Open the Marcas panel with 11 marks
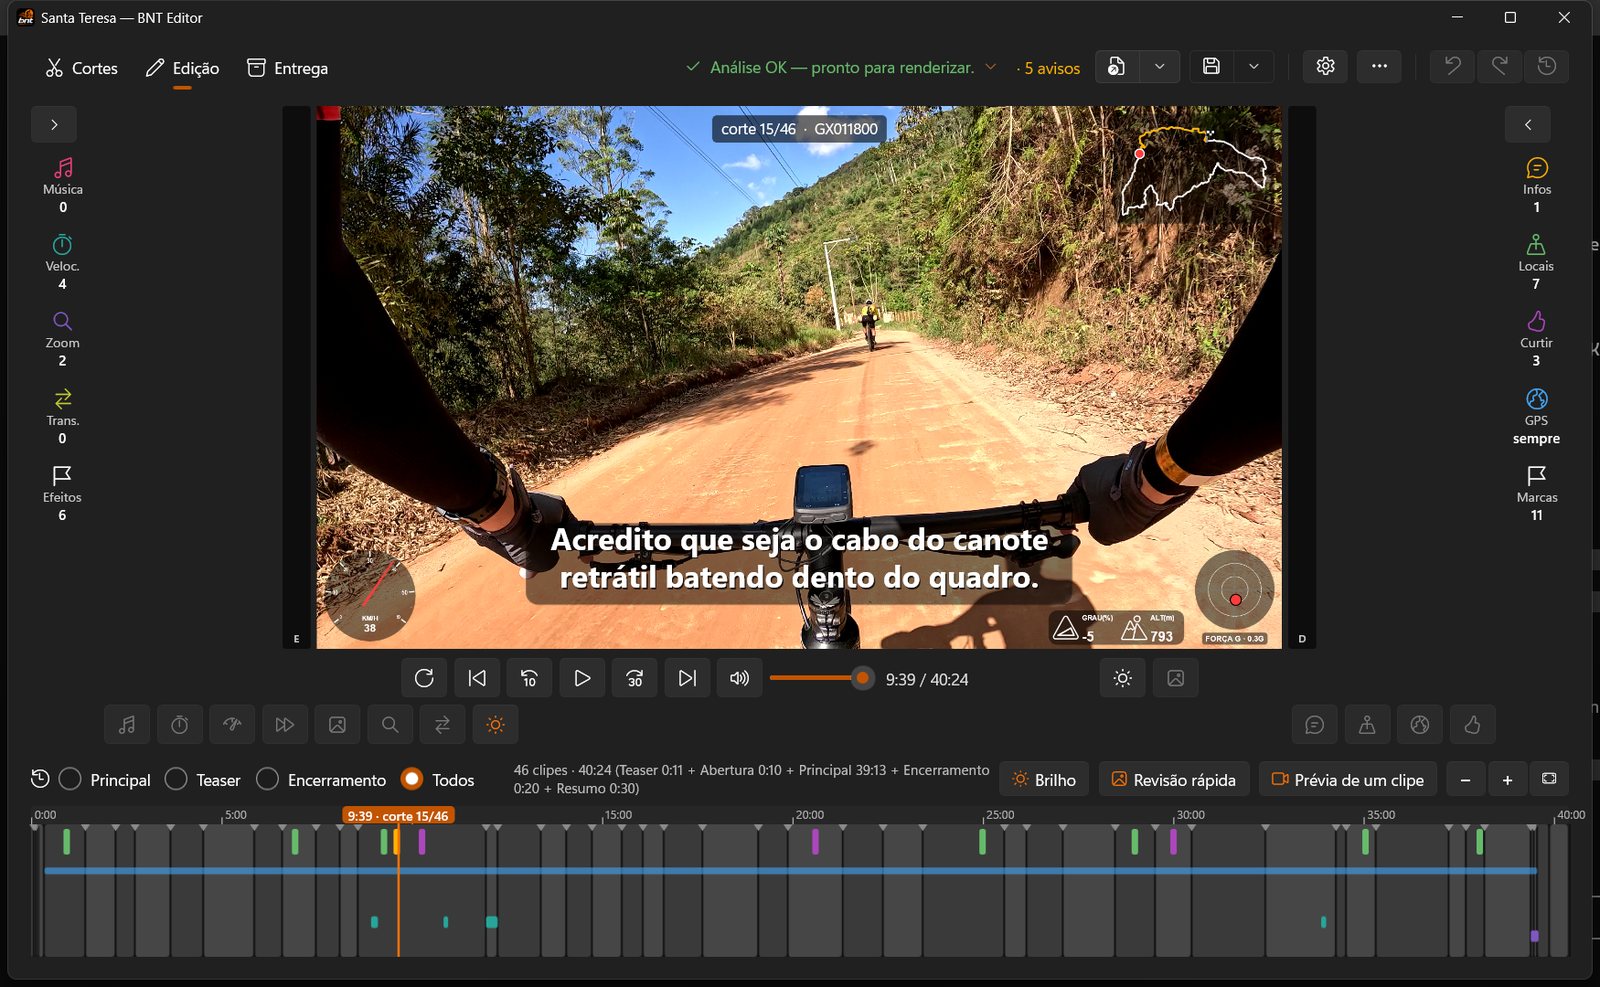The image size is (1600, 987). 1536,493
